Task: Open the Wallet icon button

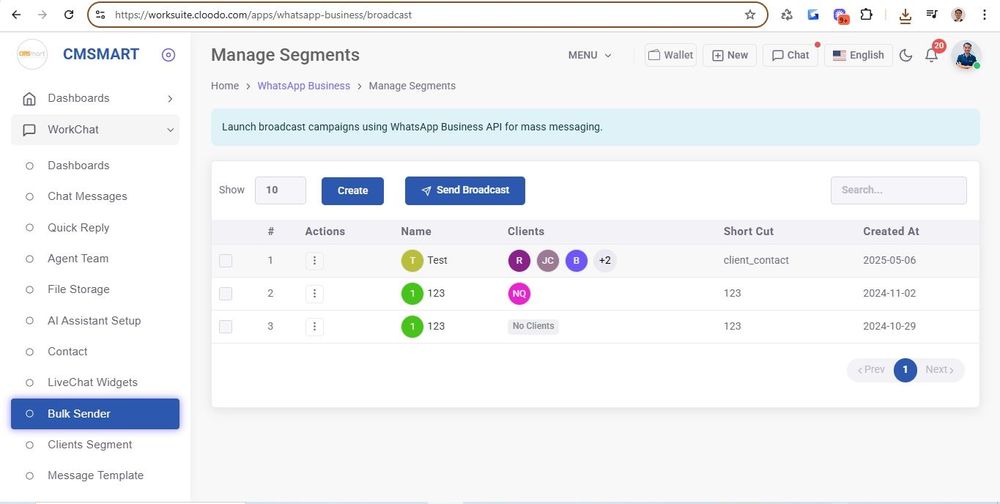Action: click(x=670, y=55)
